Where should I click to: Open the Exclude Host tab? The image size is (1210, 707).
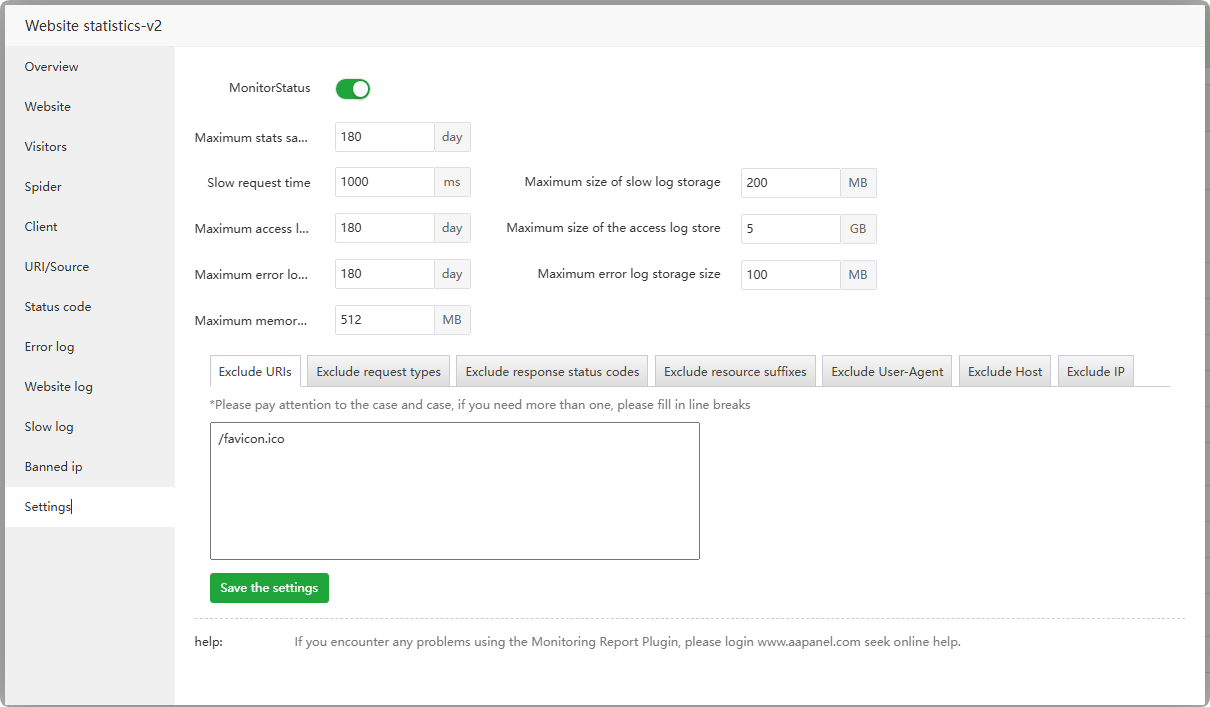click(x=1005, y=372)
